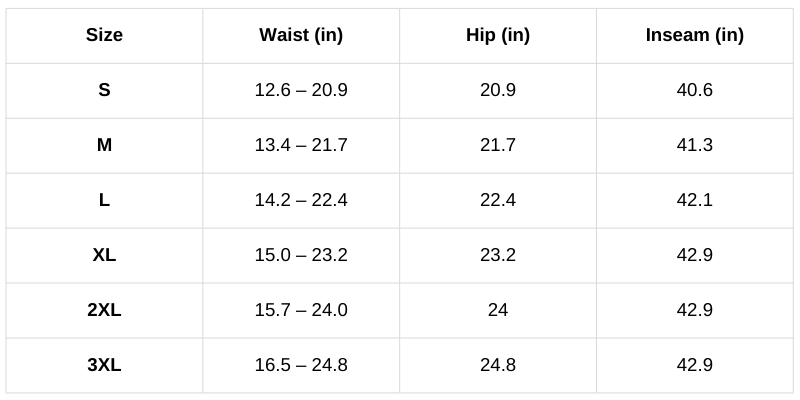The height and width of the screenshot is (400, 800).
Task: Click the inseam value 41.3 cell
Action: point(695,145)
